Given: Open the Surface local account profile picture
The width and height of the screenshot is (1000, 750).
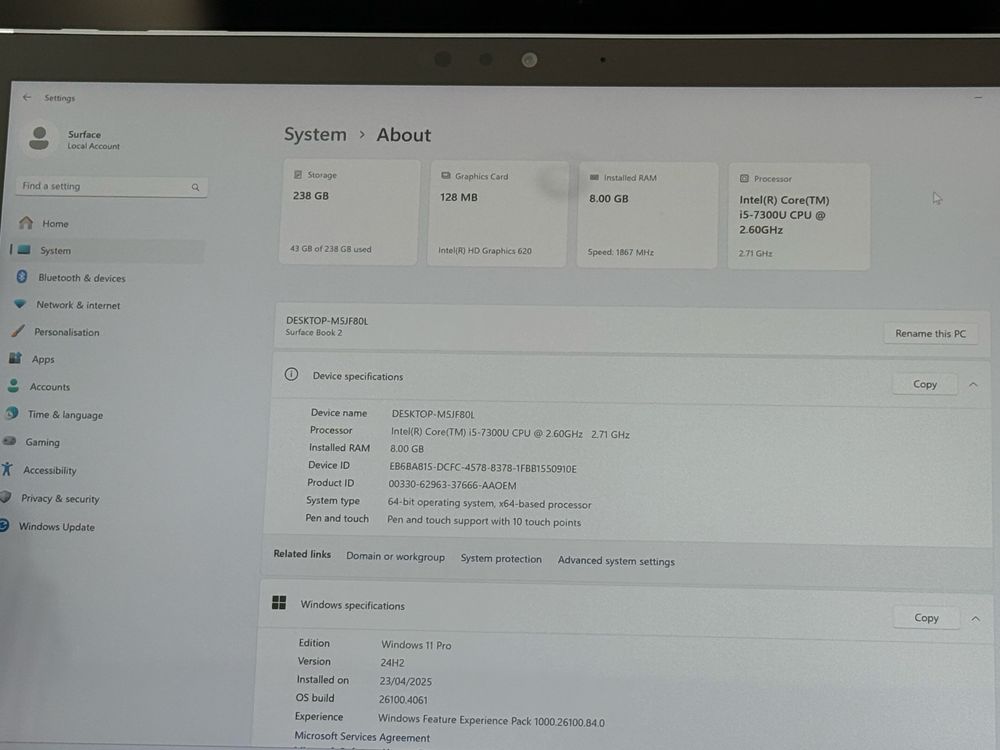Looking at the screenshot, I should pyautogui.click(x=39, y=138).
